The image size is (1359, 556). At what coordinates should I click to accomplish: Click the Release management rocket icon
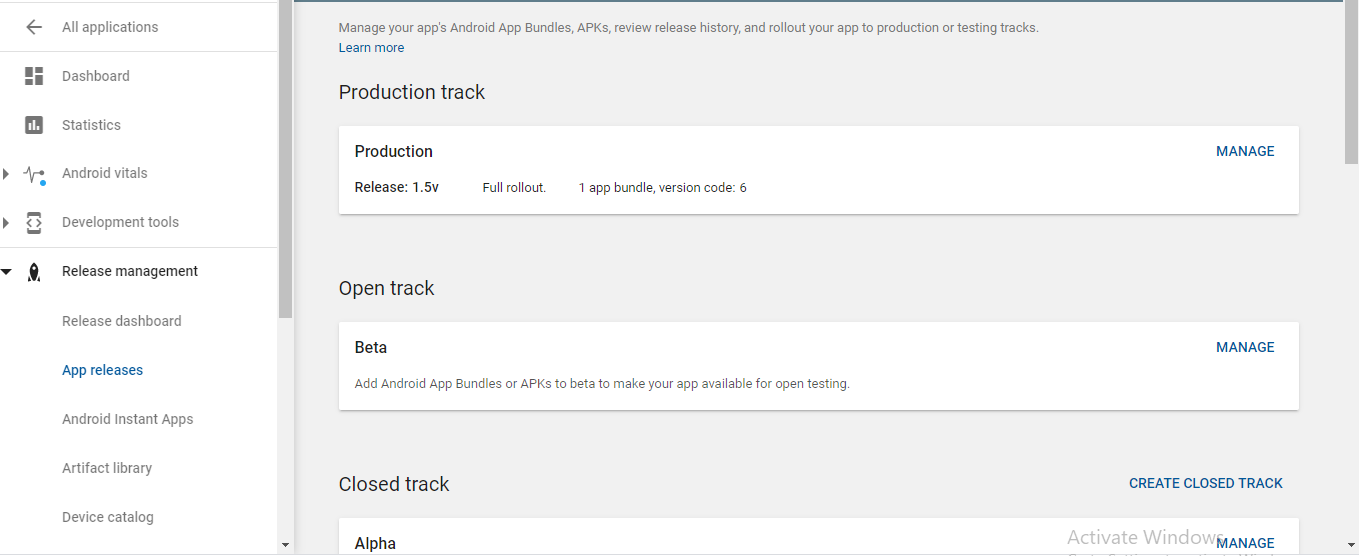tap(34, 272)
